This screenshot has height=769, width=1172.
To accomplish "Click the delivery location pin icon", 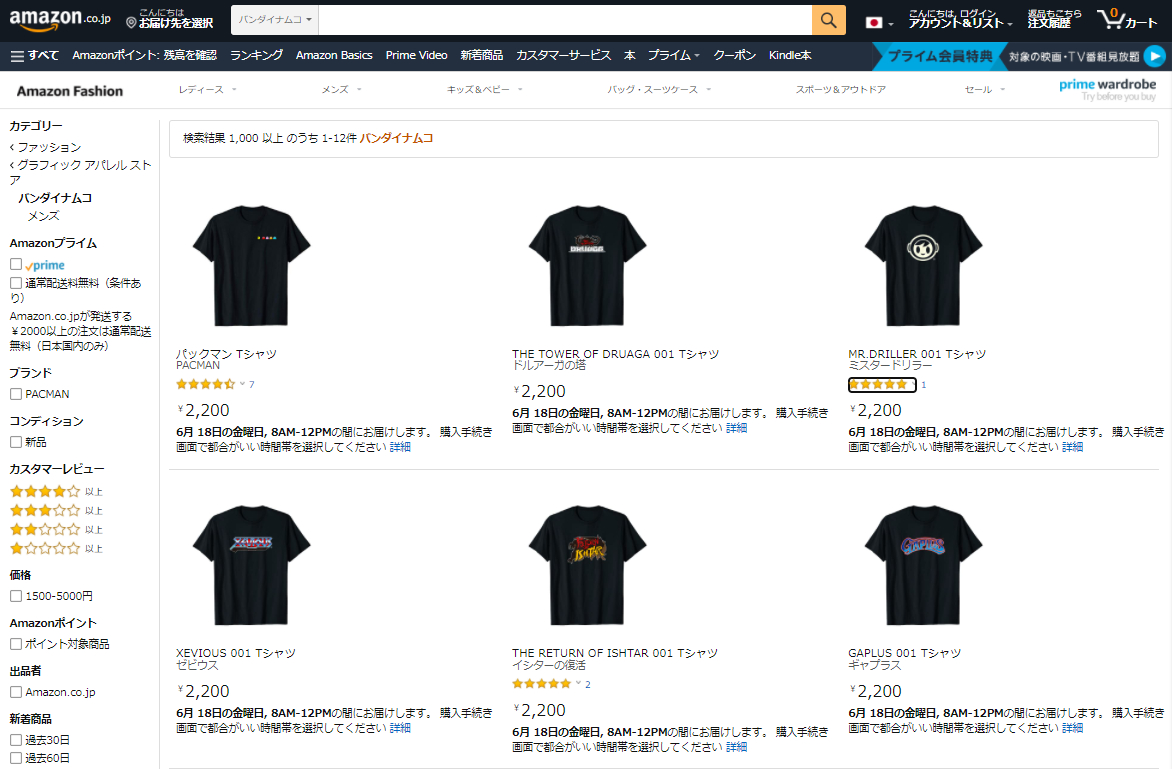I will (x=132, y=22).
